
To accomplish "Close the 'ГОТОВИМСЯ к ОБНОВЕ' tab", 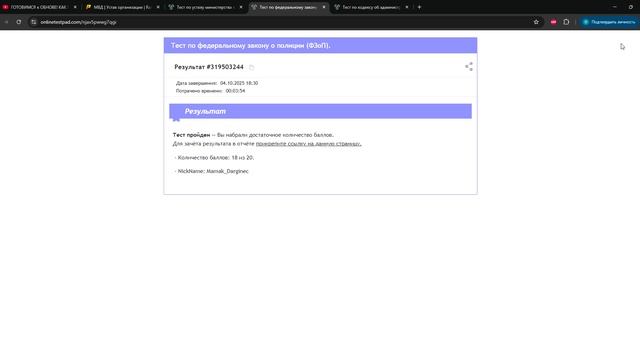I will pyautogui.click(x=75, y=7).
